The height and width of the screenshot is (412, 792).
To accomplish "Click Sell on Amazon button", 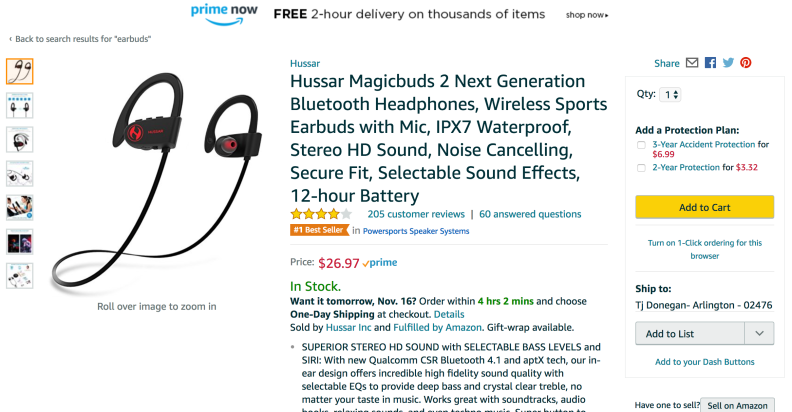I will coord(737,405).
